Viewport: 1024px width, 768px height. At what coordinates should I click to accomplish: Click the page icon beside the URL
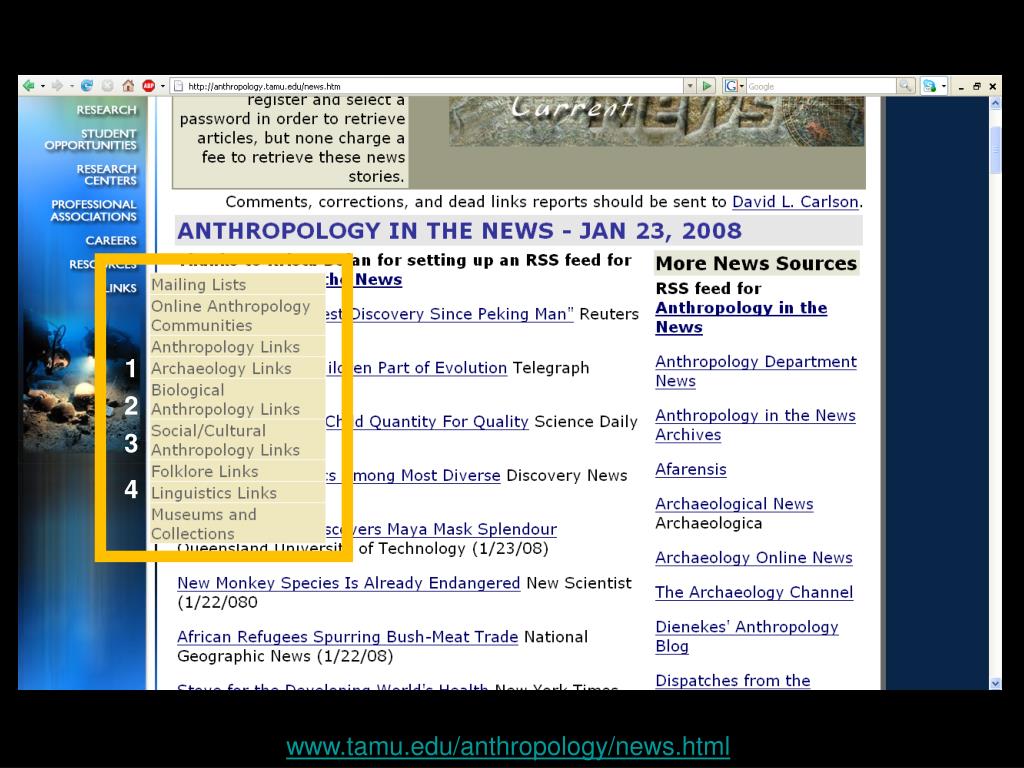[x=178, y=86]
